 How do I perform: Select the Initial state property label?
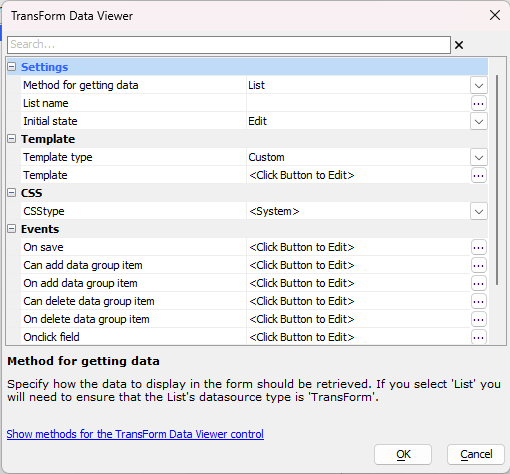50,121
